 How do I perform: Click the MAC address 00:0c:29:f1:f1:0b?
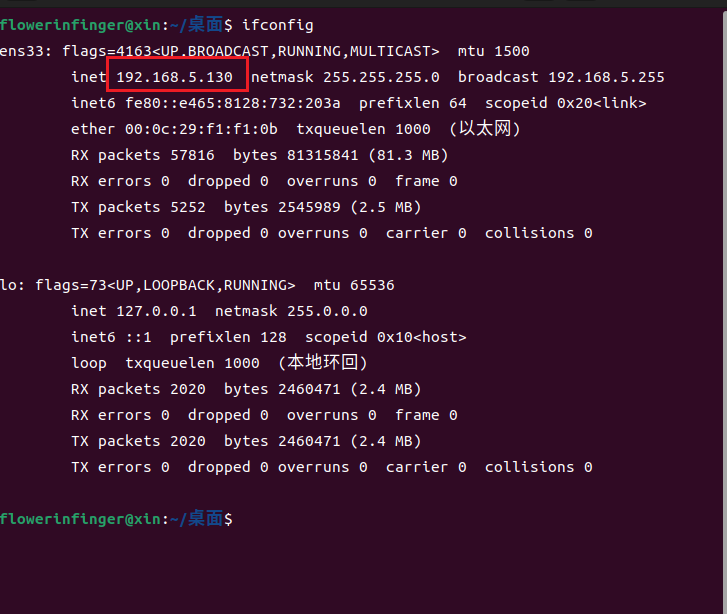point(201,129)
